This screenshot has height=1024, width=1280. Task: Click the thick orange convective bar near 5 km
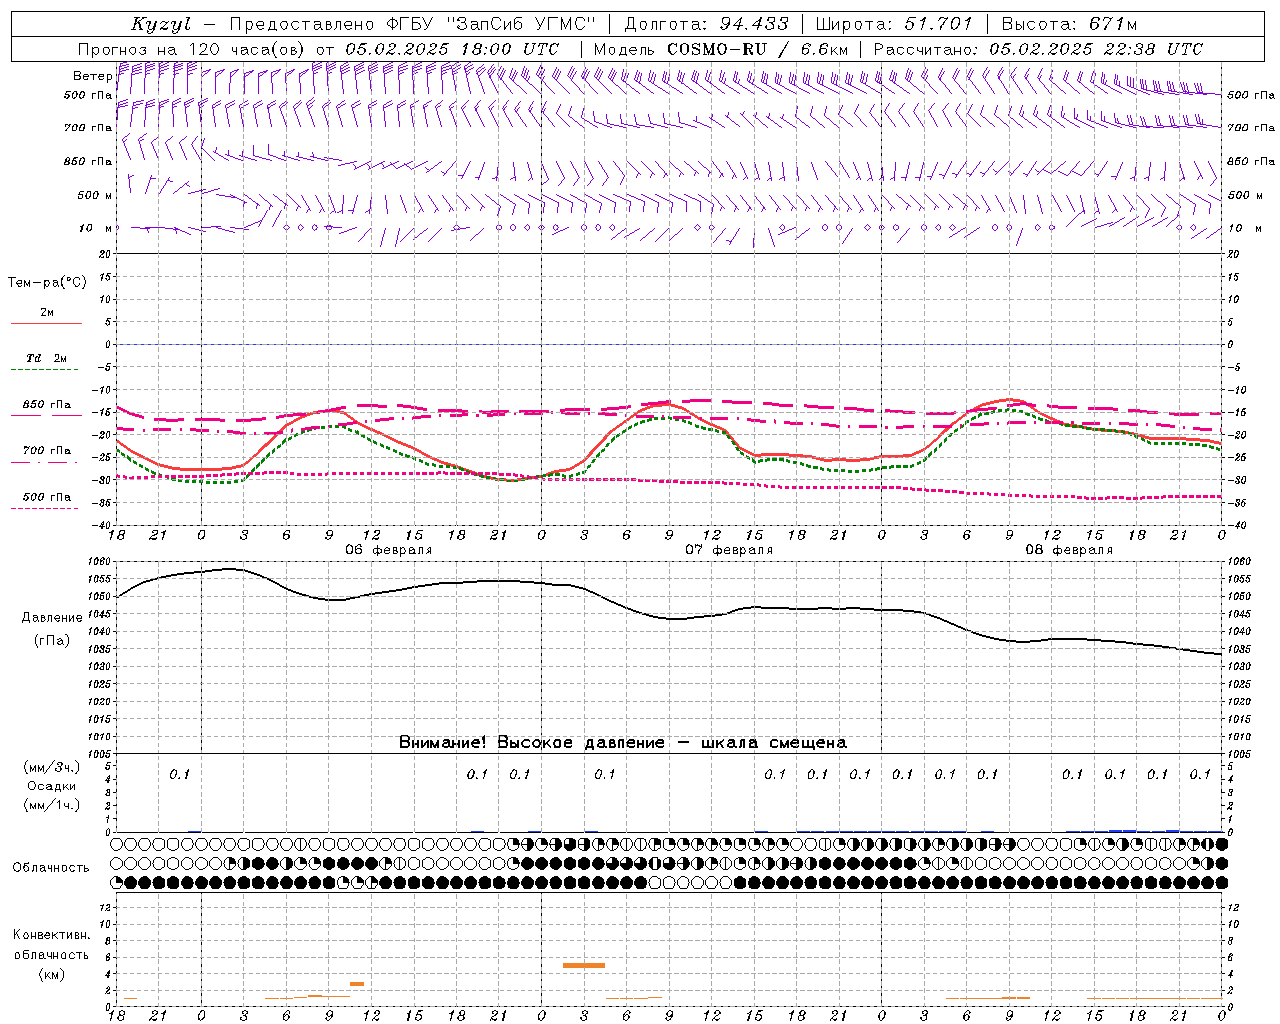pos(584,965)
